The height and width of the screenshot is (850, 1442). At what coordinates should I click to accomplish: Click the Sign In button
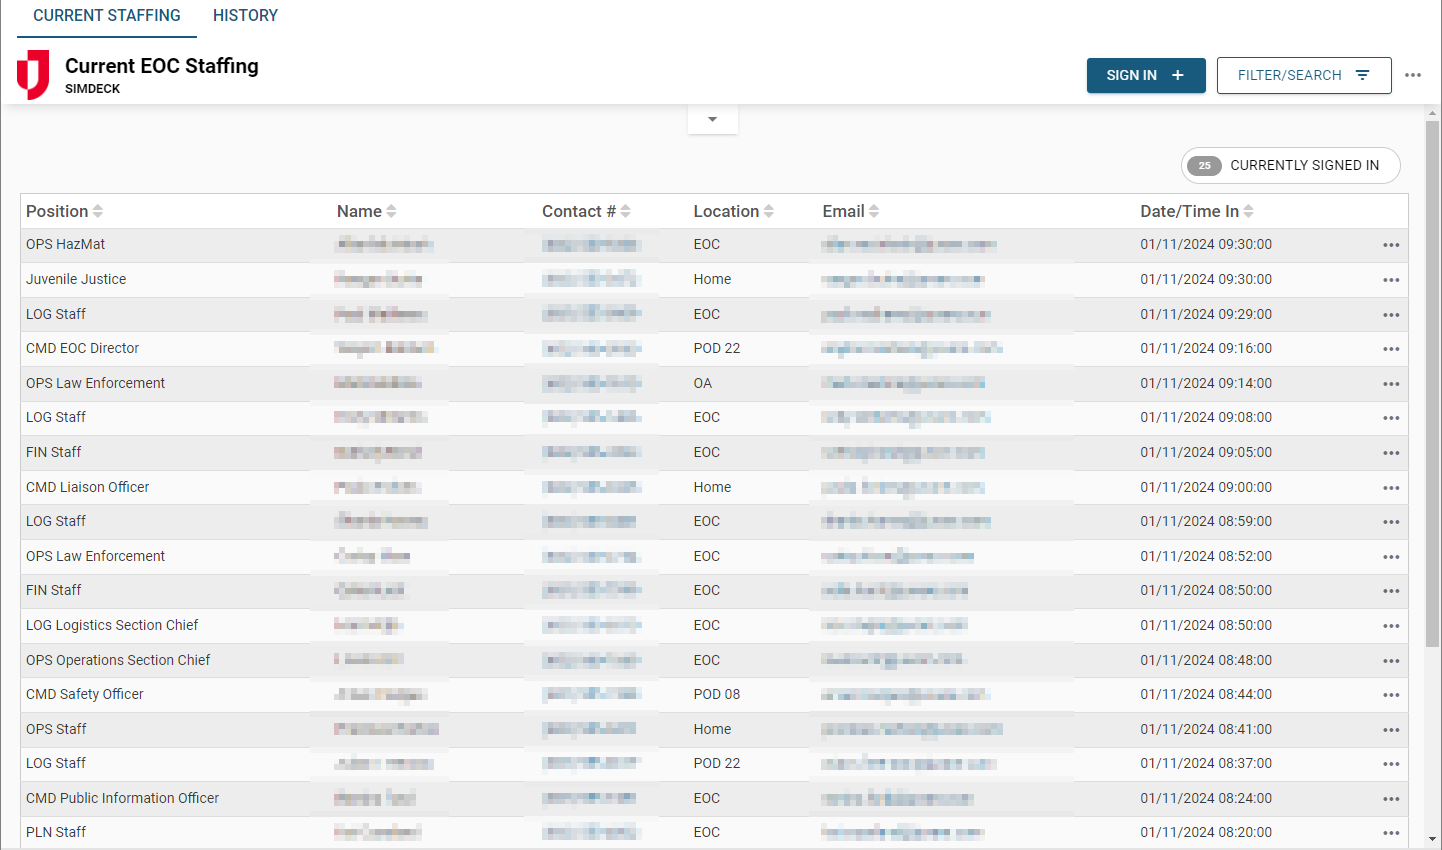[x=1145, y=75]
